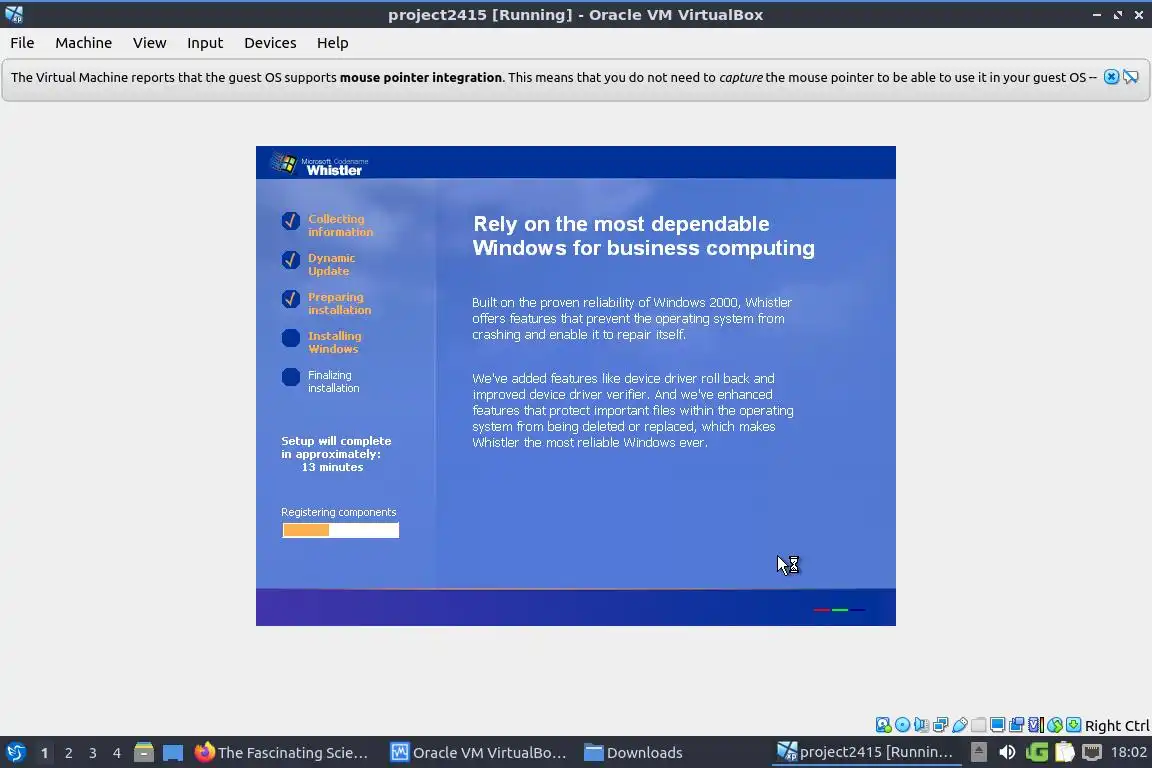This screenshot has height=768, width=1152.
Task: Open the Devices menu
Action: pos(270,43)
